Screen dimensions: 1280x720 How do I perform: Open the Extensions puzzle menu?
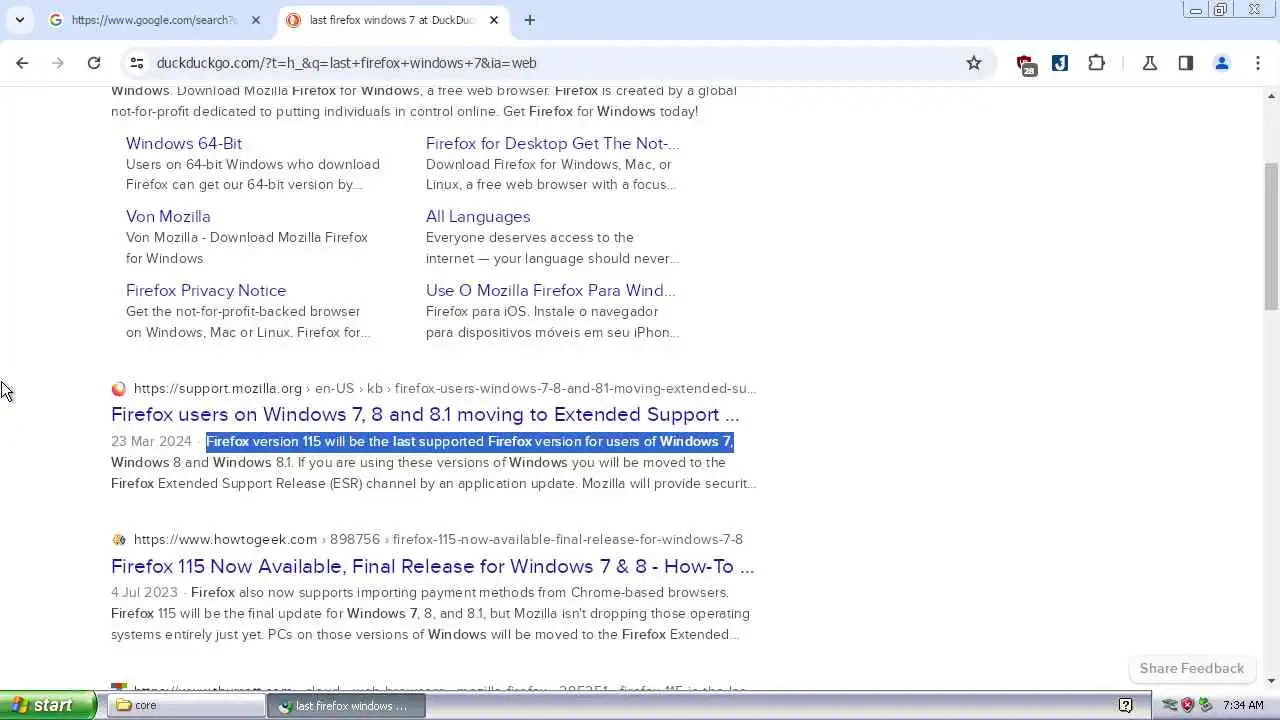(1096, 63)
